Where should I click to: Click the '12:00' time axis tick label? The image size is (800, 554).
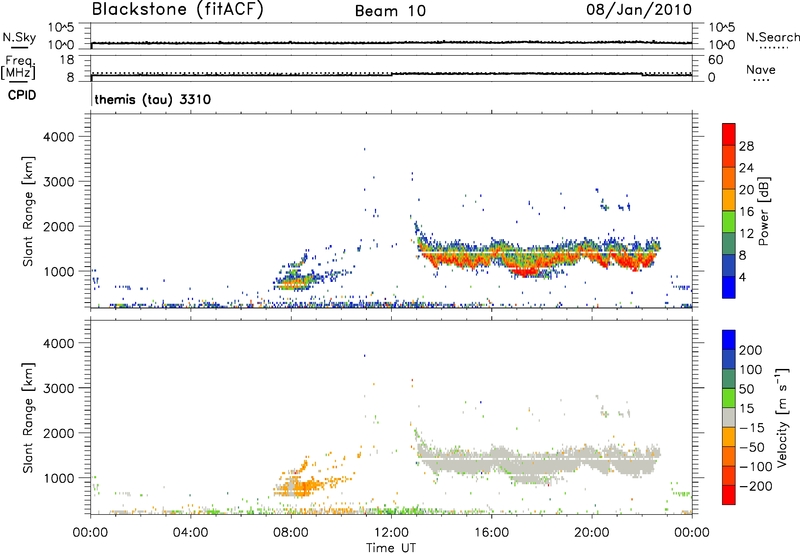click(x=391, y=533)
